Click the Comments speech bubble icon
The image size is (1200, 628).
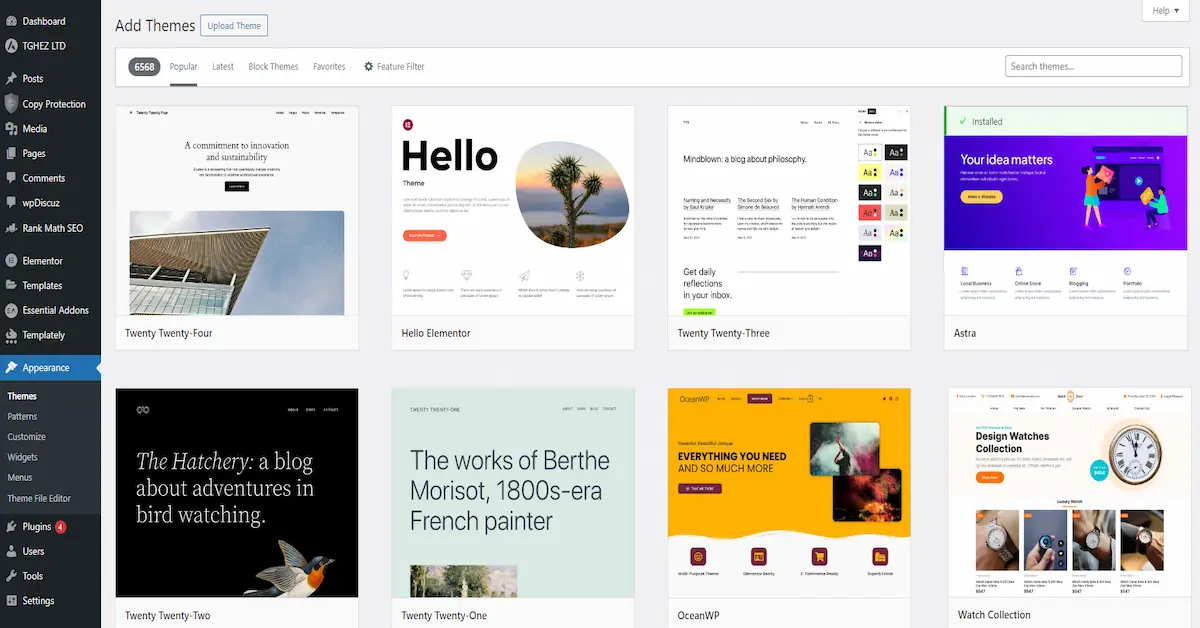[11, 178]
